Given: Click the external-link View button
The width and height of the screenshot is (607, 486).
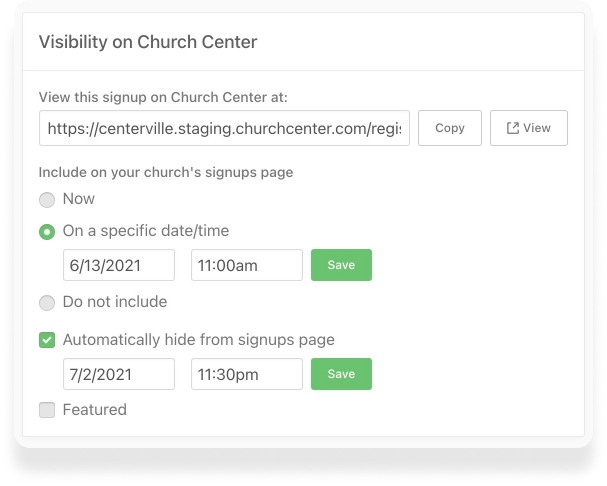Looking at the screenshot, I should [529, 128].
